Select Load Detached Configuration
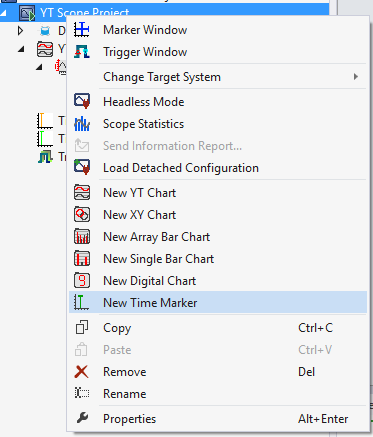Image resolution: width=373 pixels, height=437 pixels. click(218, 167)
